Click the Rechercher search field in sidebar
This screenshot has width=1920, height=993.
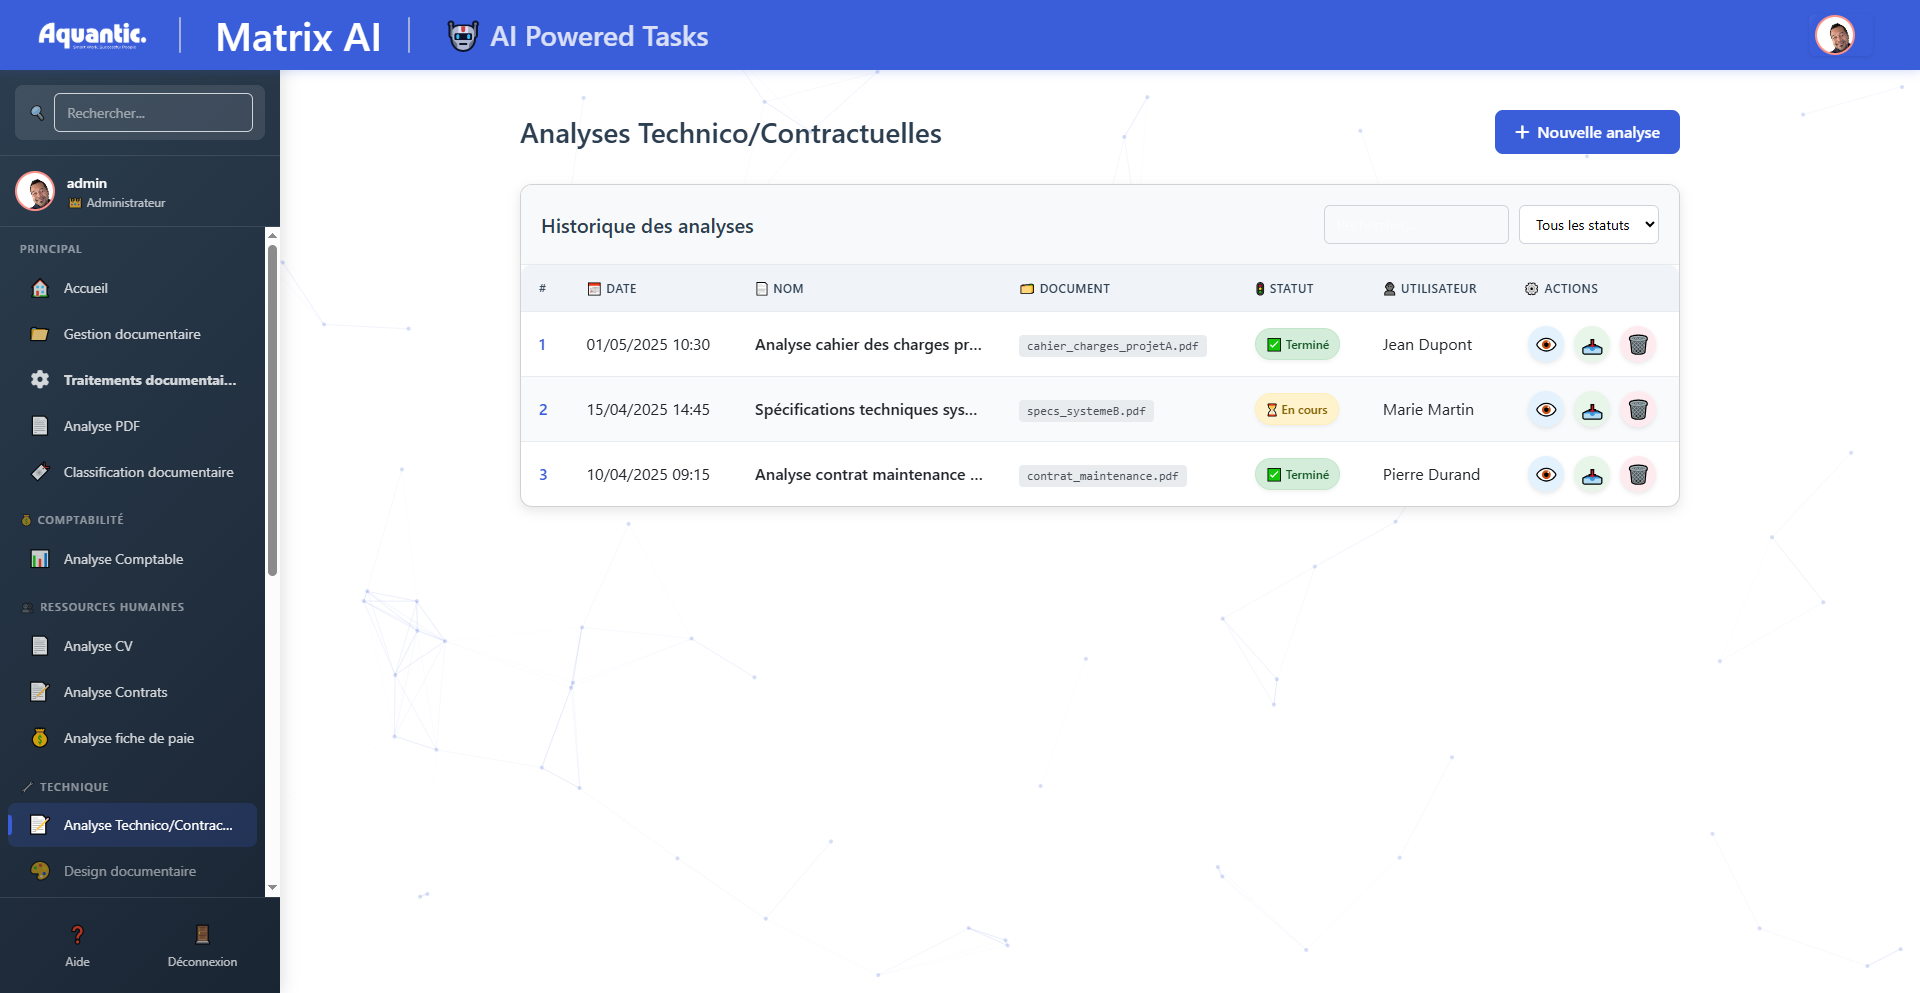153,113
